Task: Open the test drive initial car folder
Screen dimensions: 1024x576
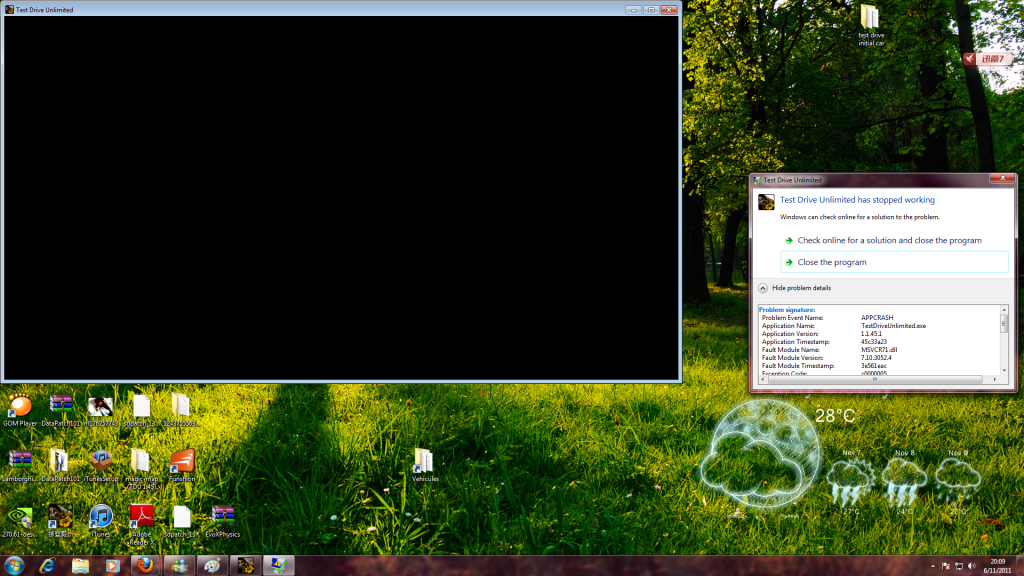Action: click(x=870, y=18)
